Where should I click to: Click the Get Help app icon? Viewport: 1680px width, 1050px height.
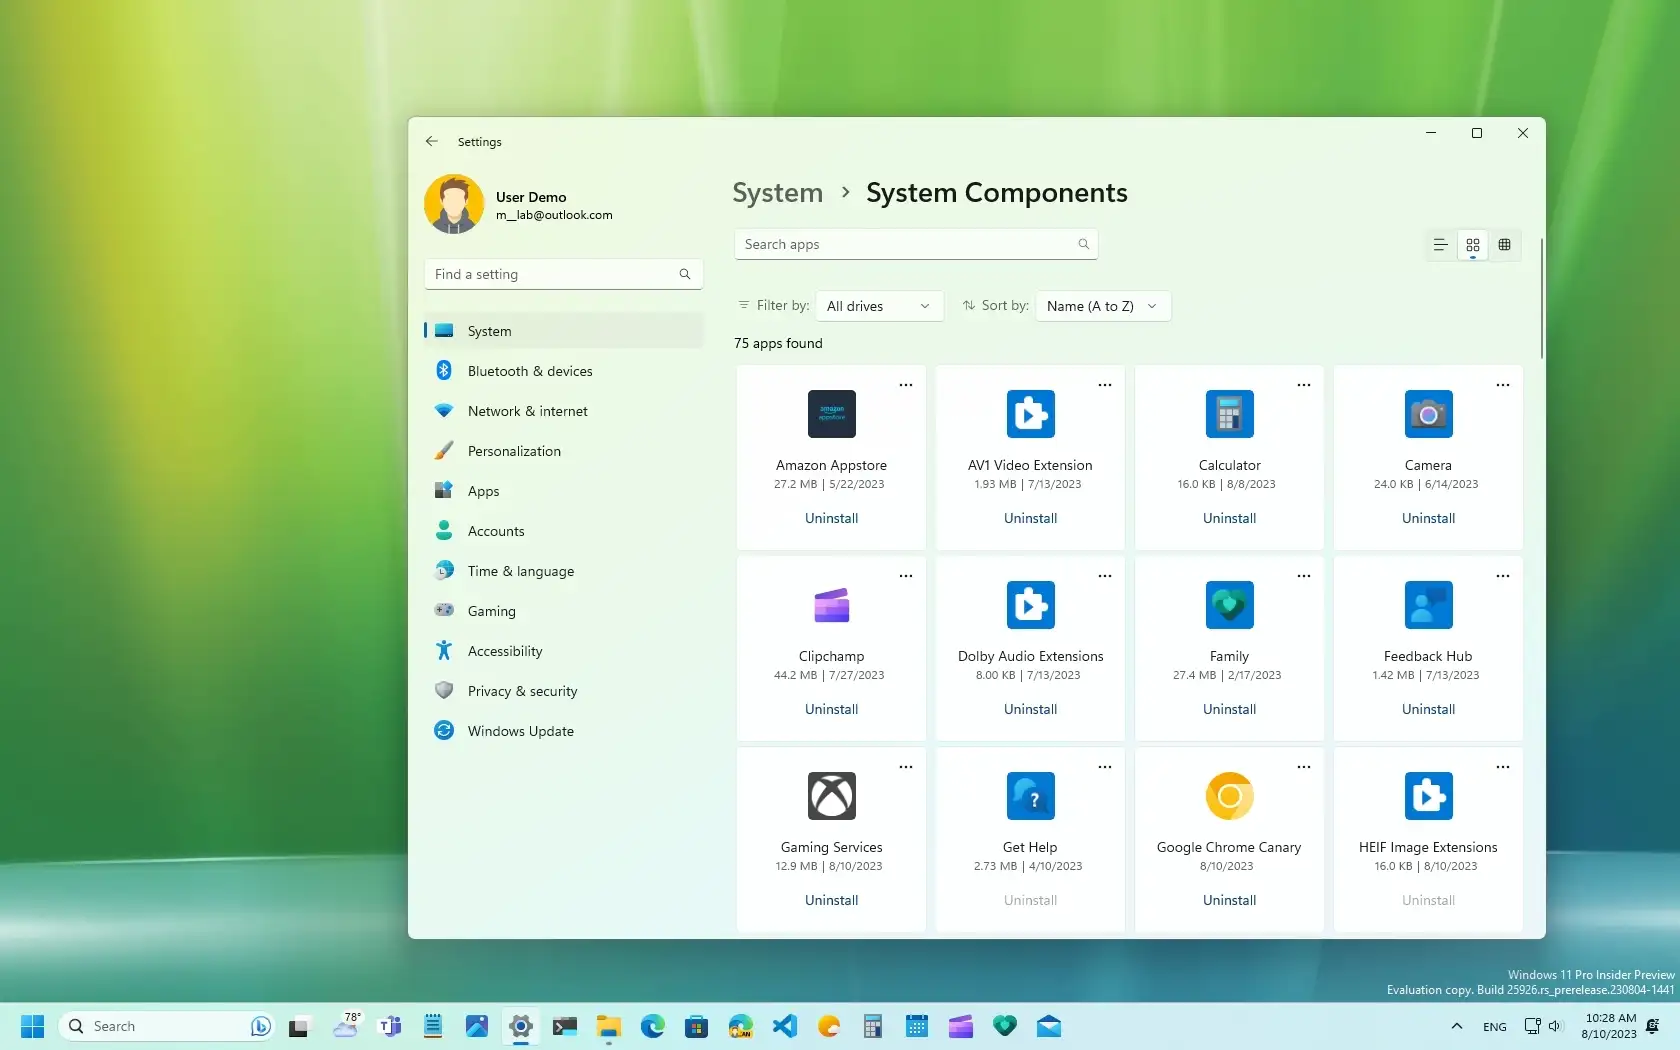1029,796
